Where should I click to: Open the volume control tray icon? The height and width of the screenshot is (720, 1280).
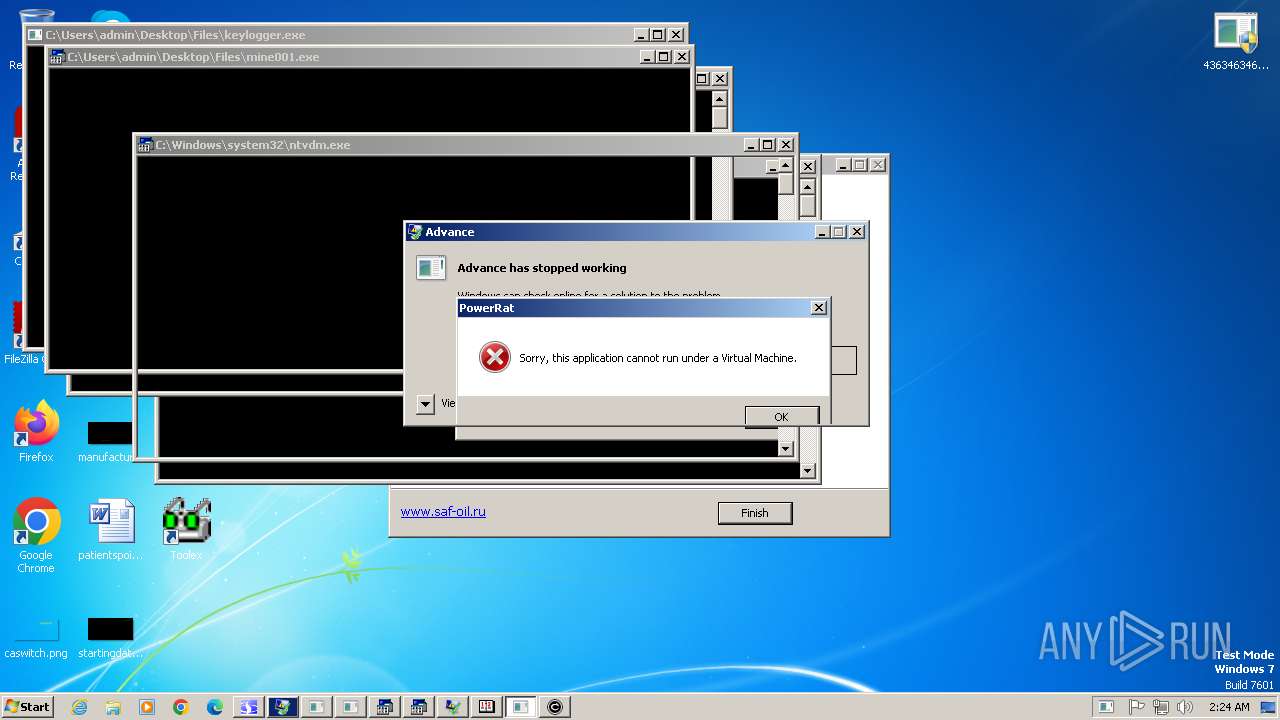1184,707
